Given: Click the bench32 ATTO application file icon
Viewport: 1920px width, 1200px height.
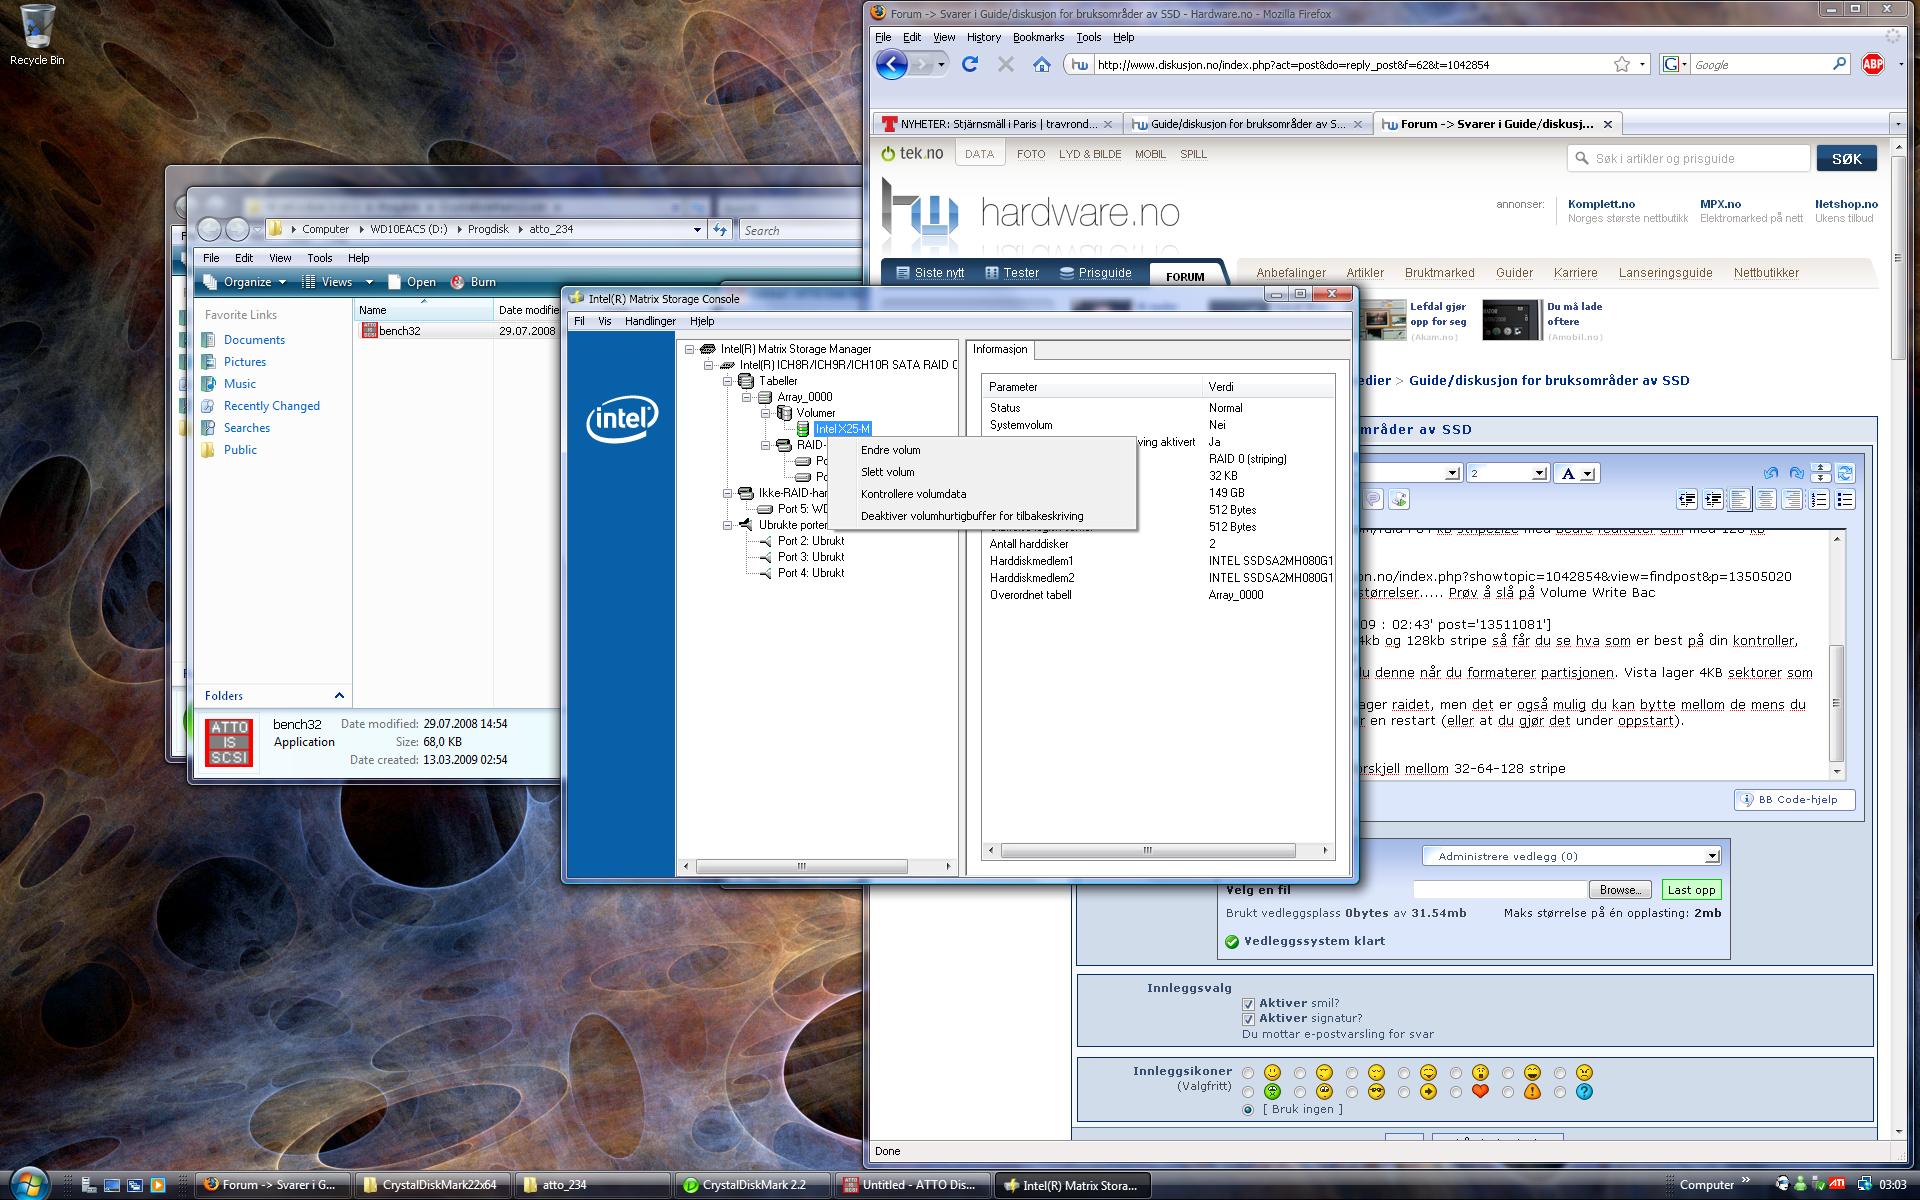Looking at the screenshot, I should click(369, 330).
